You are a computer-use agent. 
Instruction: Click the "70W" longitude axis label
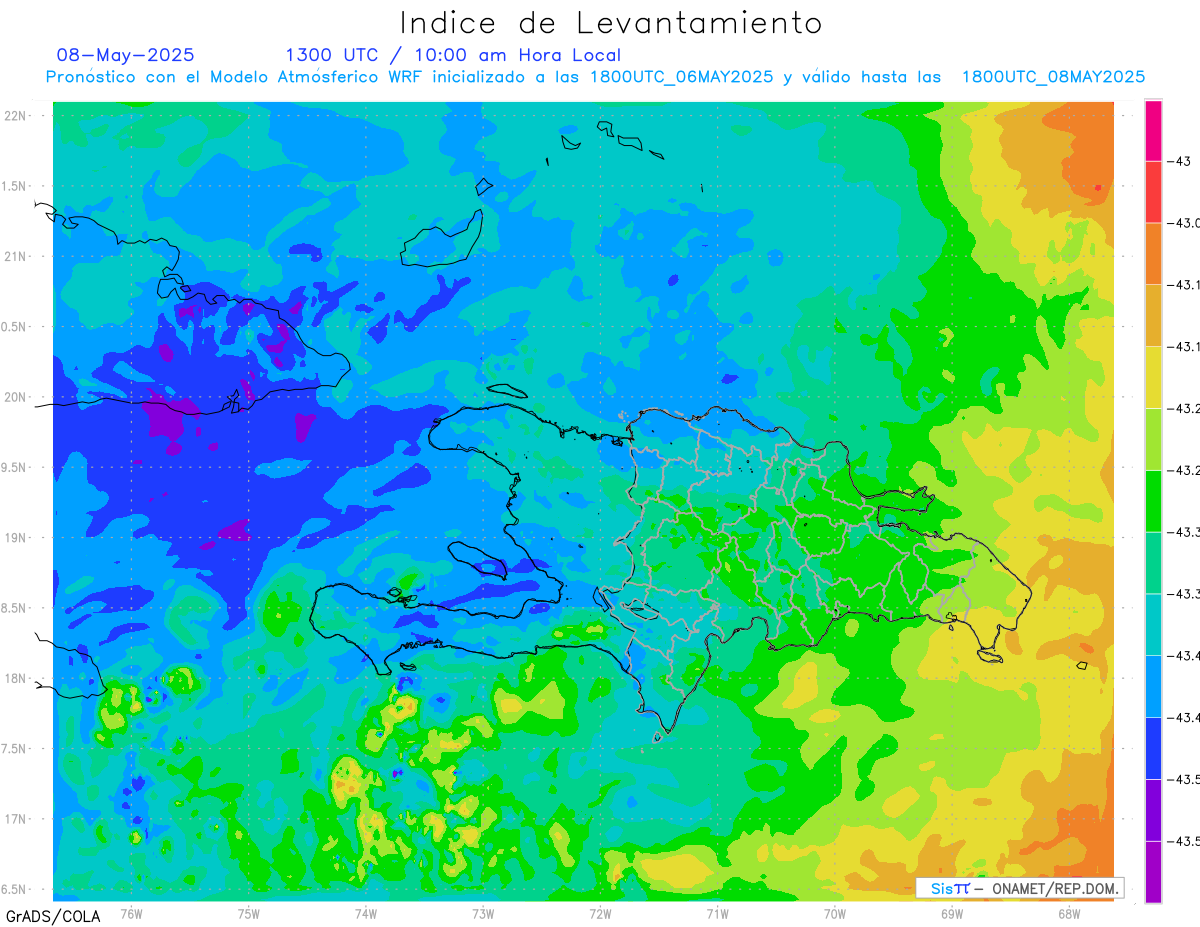[835, 913]
